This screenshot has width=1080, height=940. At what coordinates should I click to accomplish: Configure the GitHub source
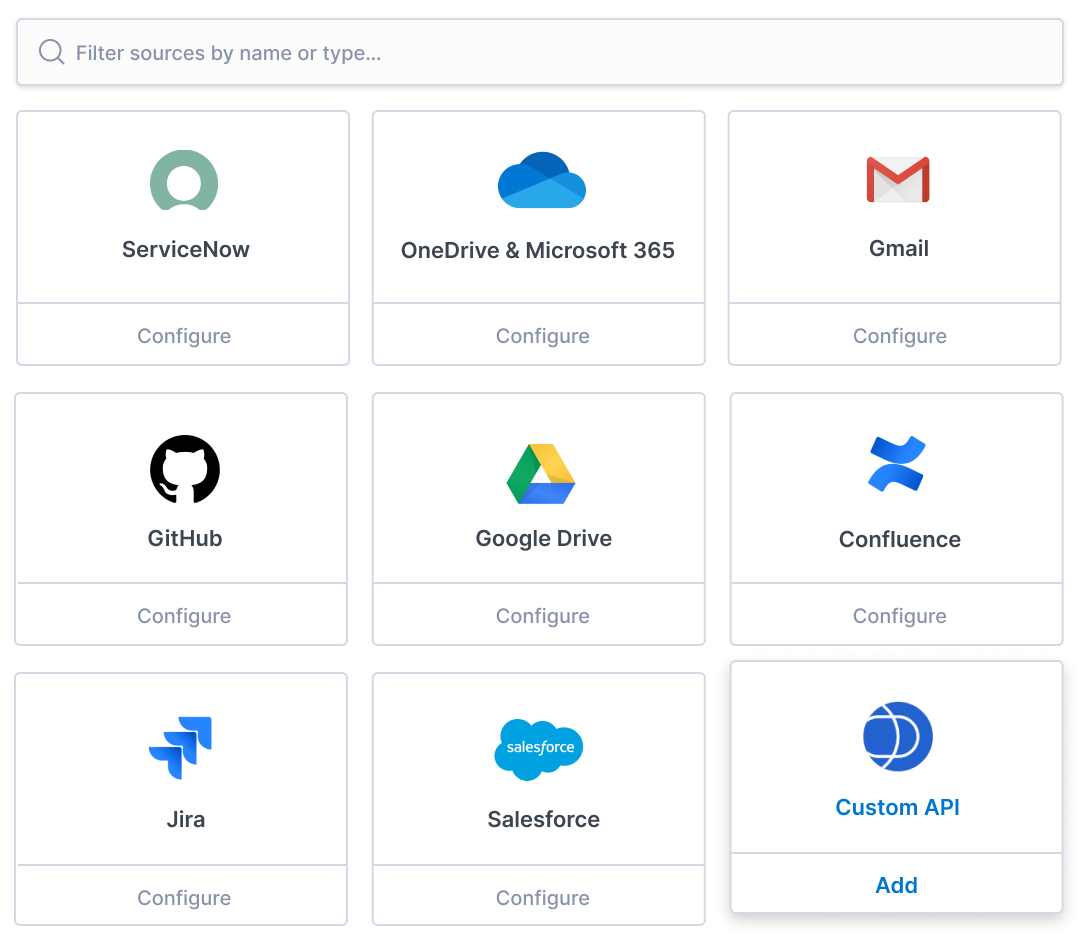coord(183,615)
